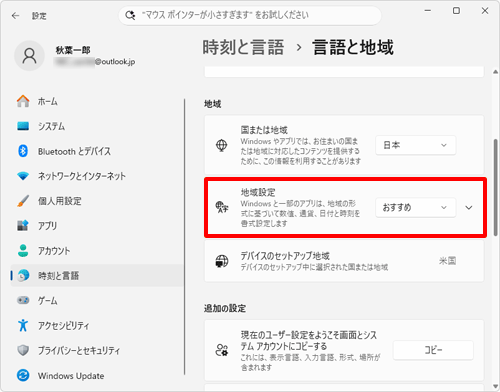This screenshot has height=392, width=500.
Task: Click the ゲーム controller icon
Action: pos(23,300)
